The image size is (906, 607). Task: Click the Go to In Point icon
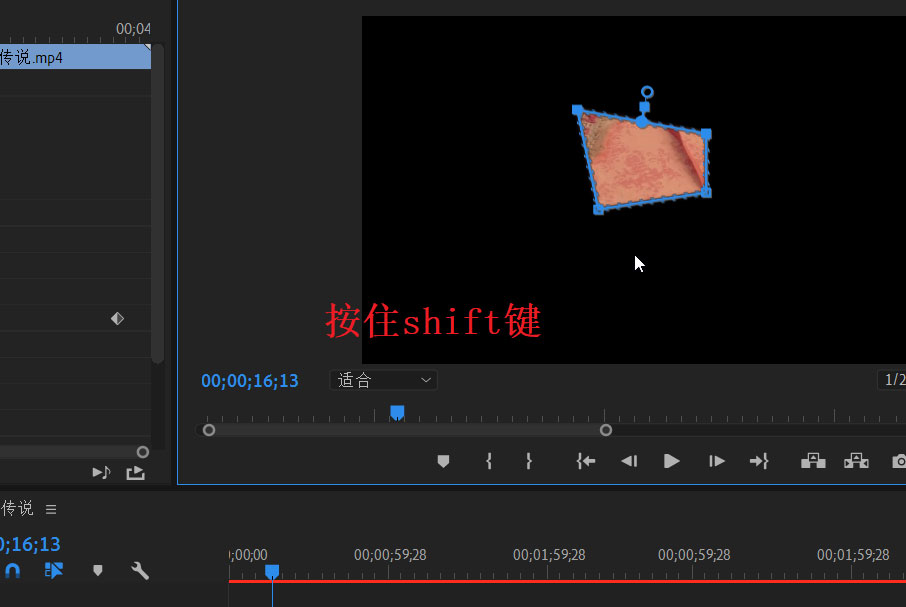pos(586,461)
